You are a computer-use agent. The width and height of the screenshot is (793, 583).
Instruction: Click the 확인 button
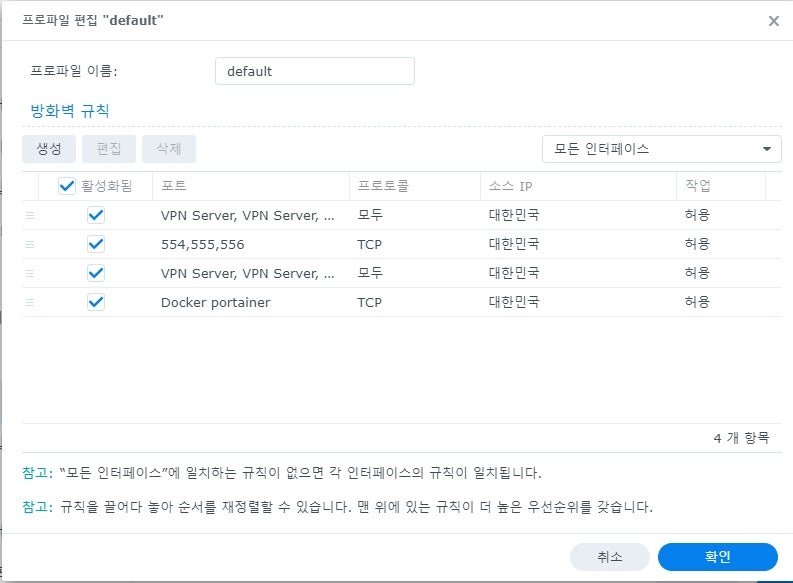718,557
